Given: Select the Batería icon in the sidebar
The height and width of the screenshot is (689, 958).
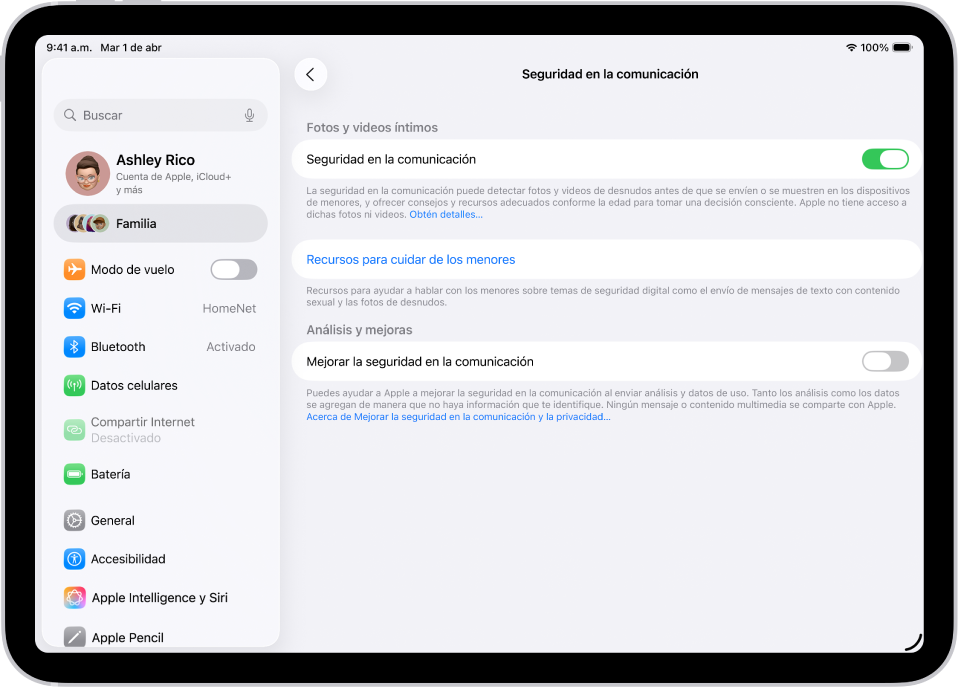Looking at the screenshot, I should click(74, 474).
